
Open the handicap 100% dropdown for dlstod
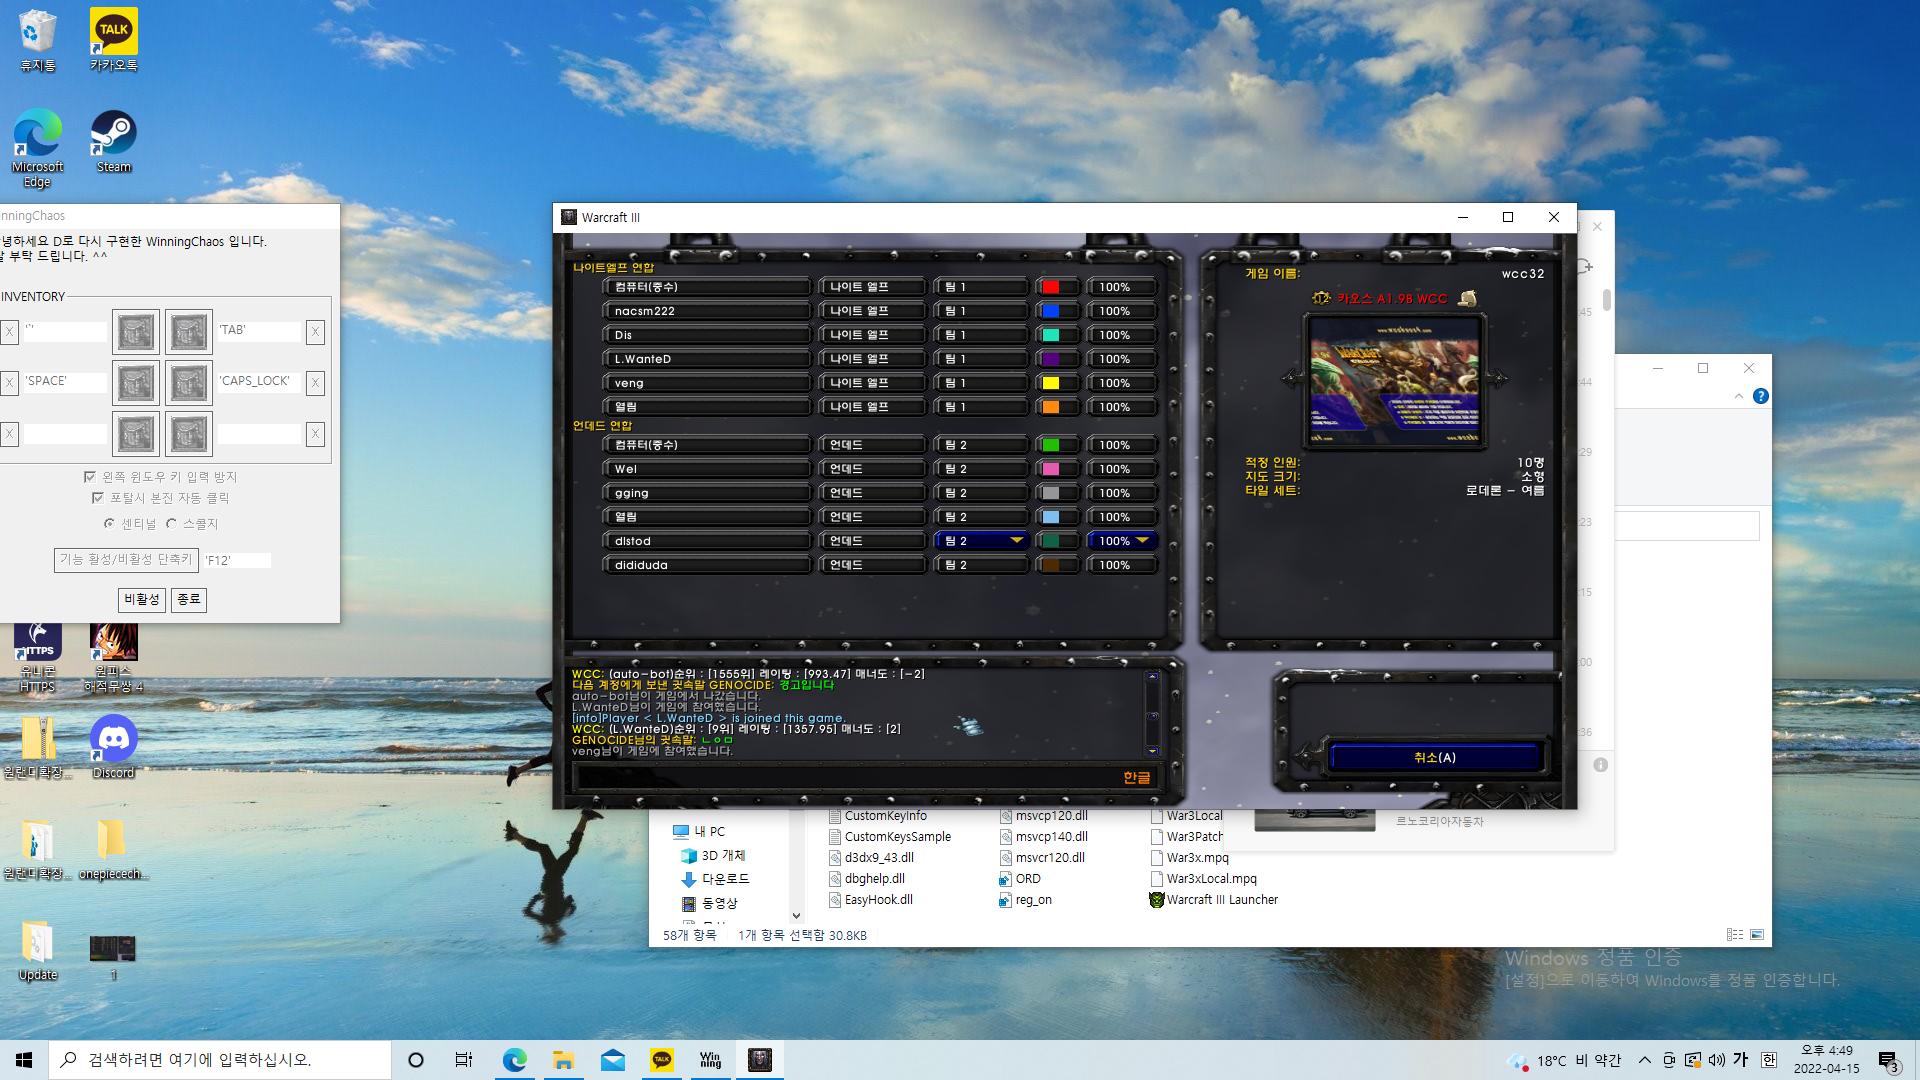pyautogui.click(x=1122, y=541)
